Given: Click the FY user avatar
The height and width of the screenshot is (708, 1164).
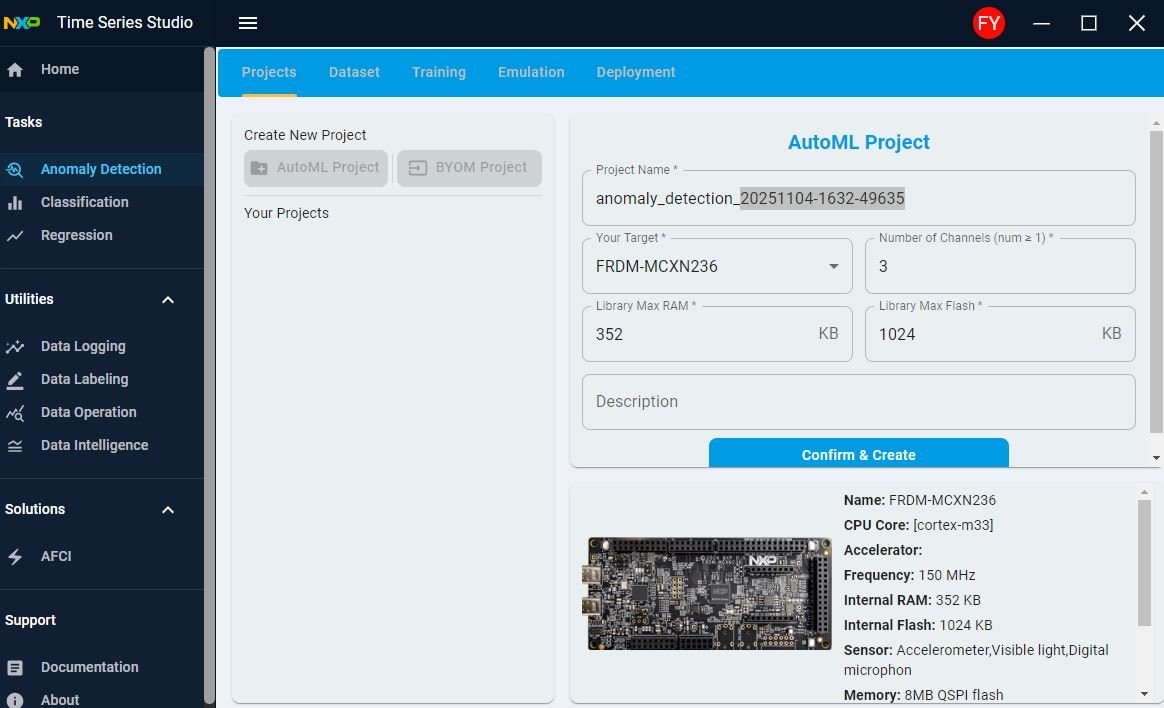Looking at the screenshot, I should click(x=988, y=23).
